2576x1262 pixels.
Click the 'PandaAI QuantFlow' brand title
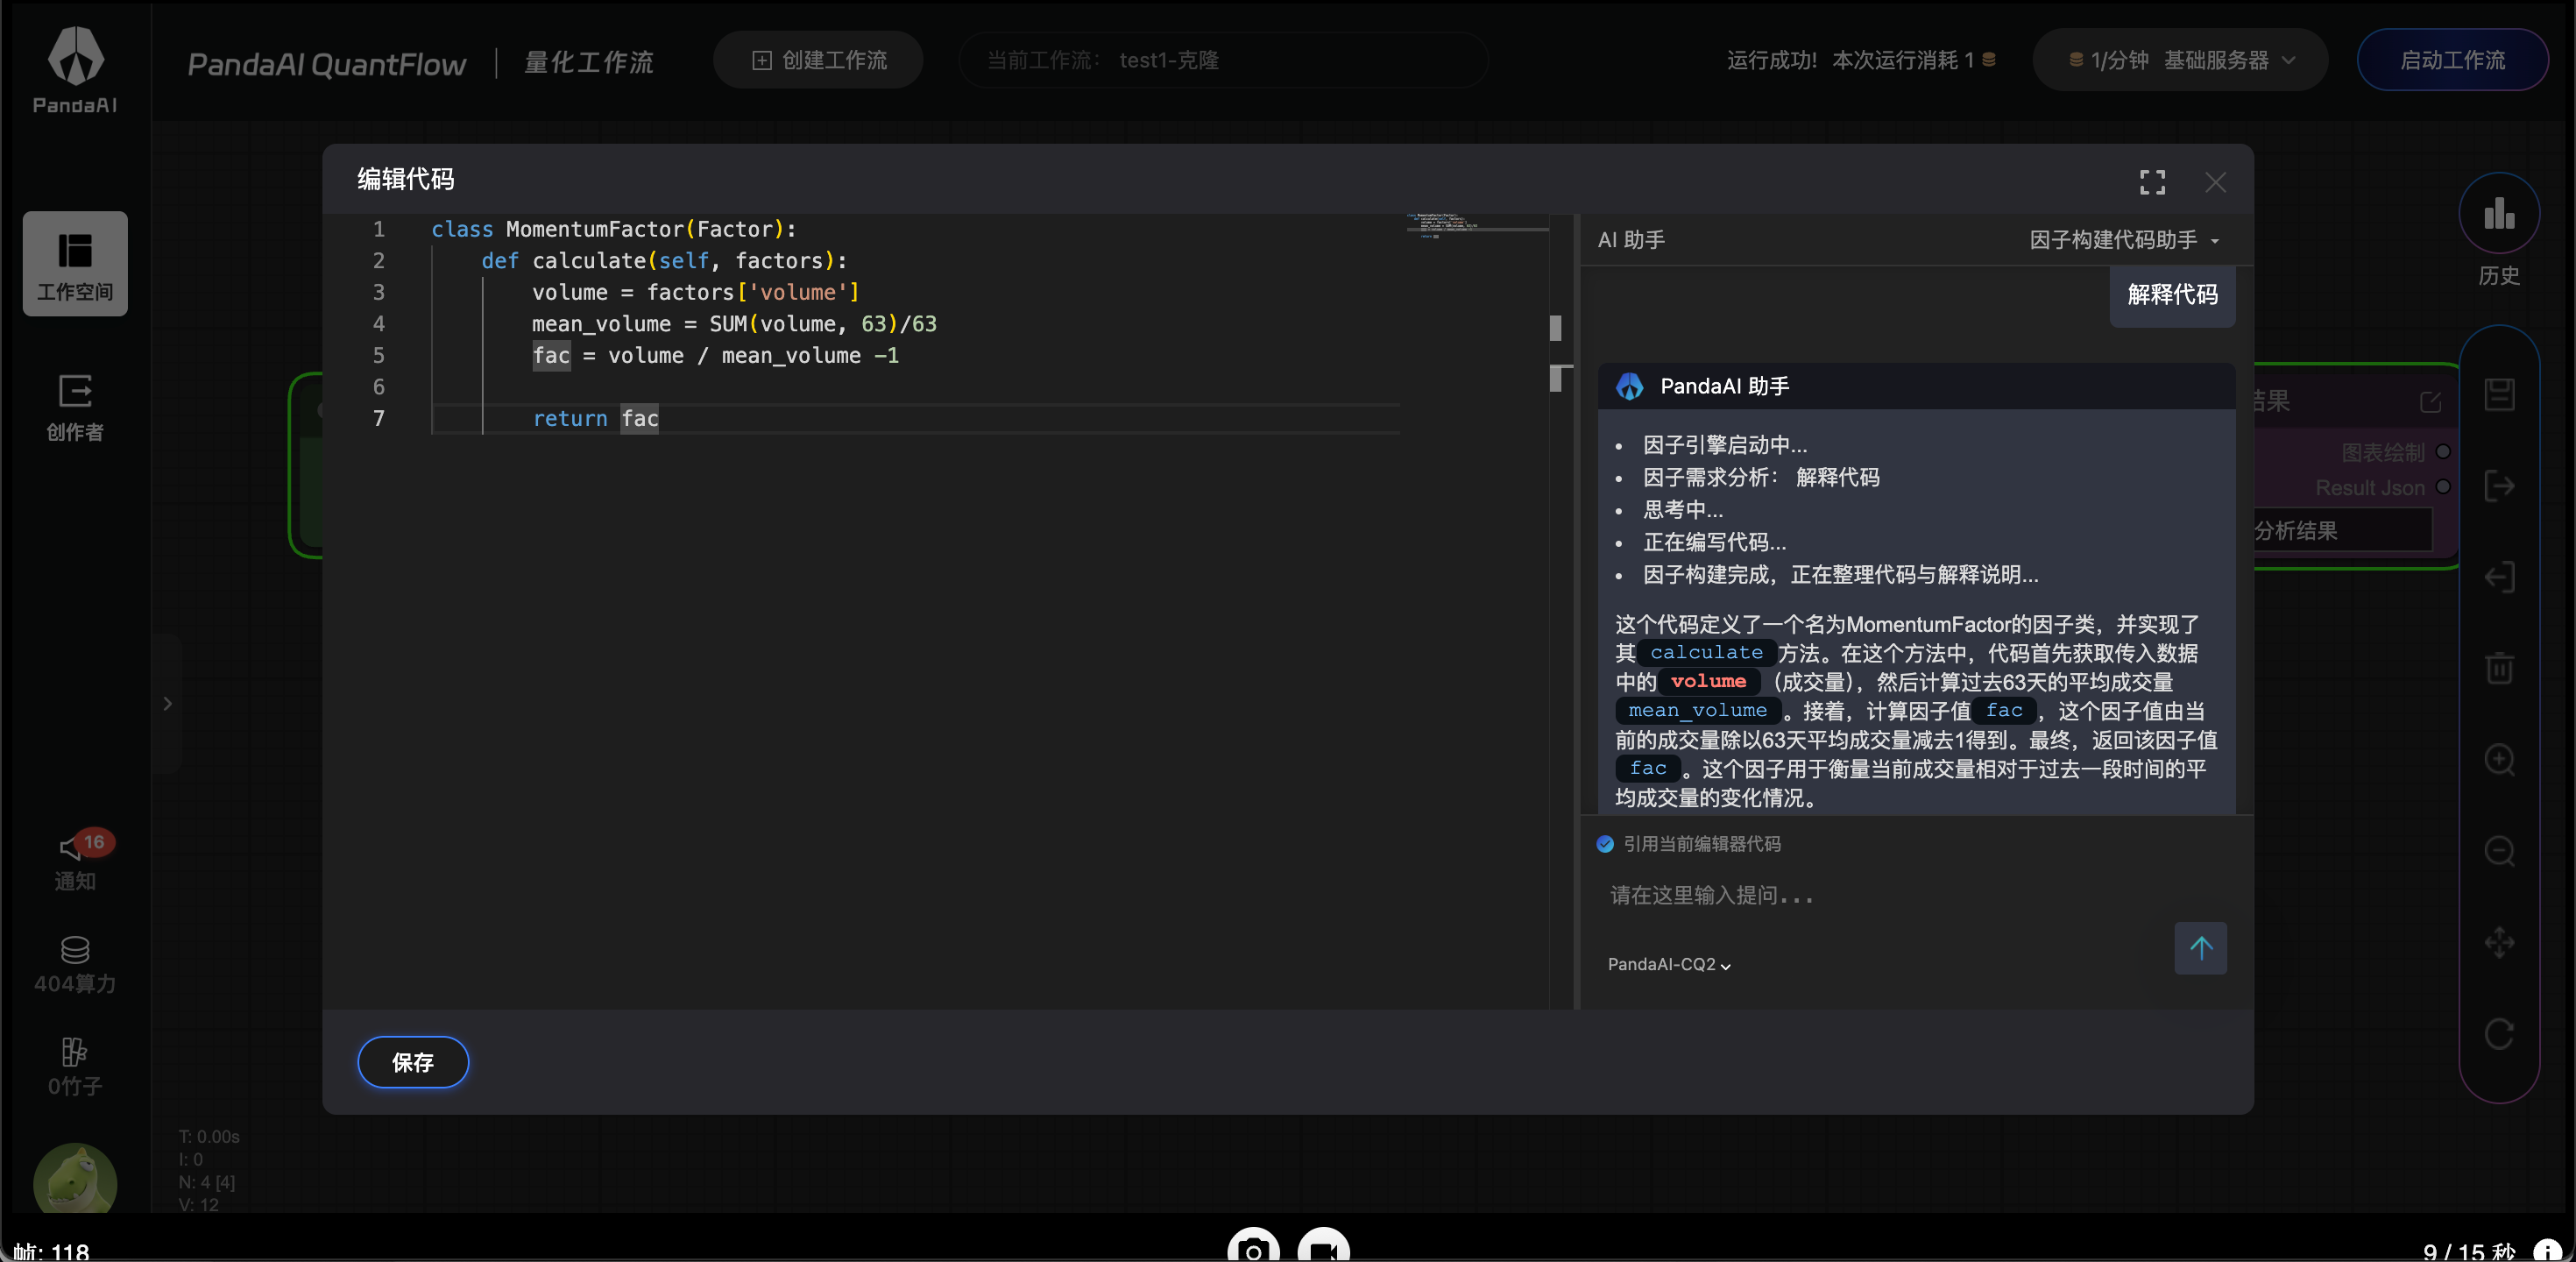pos(326,64)
